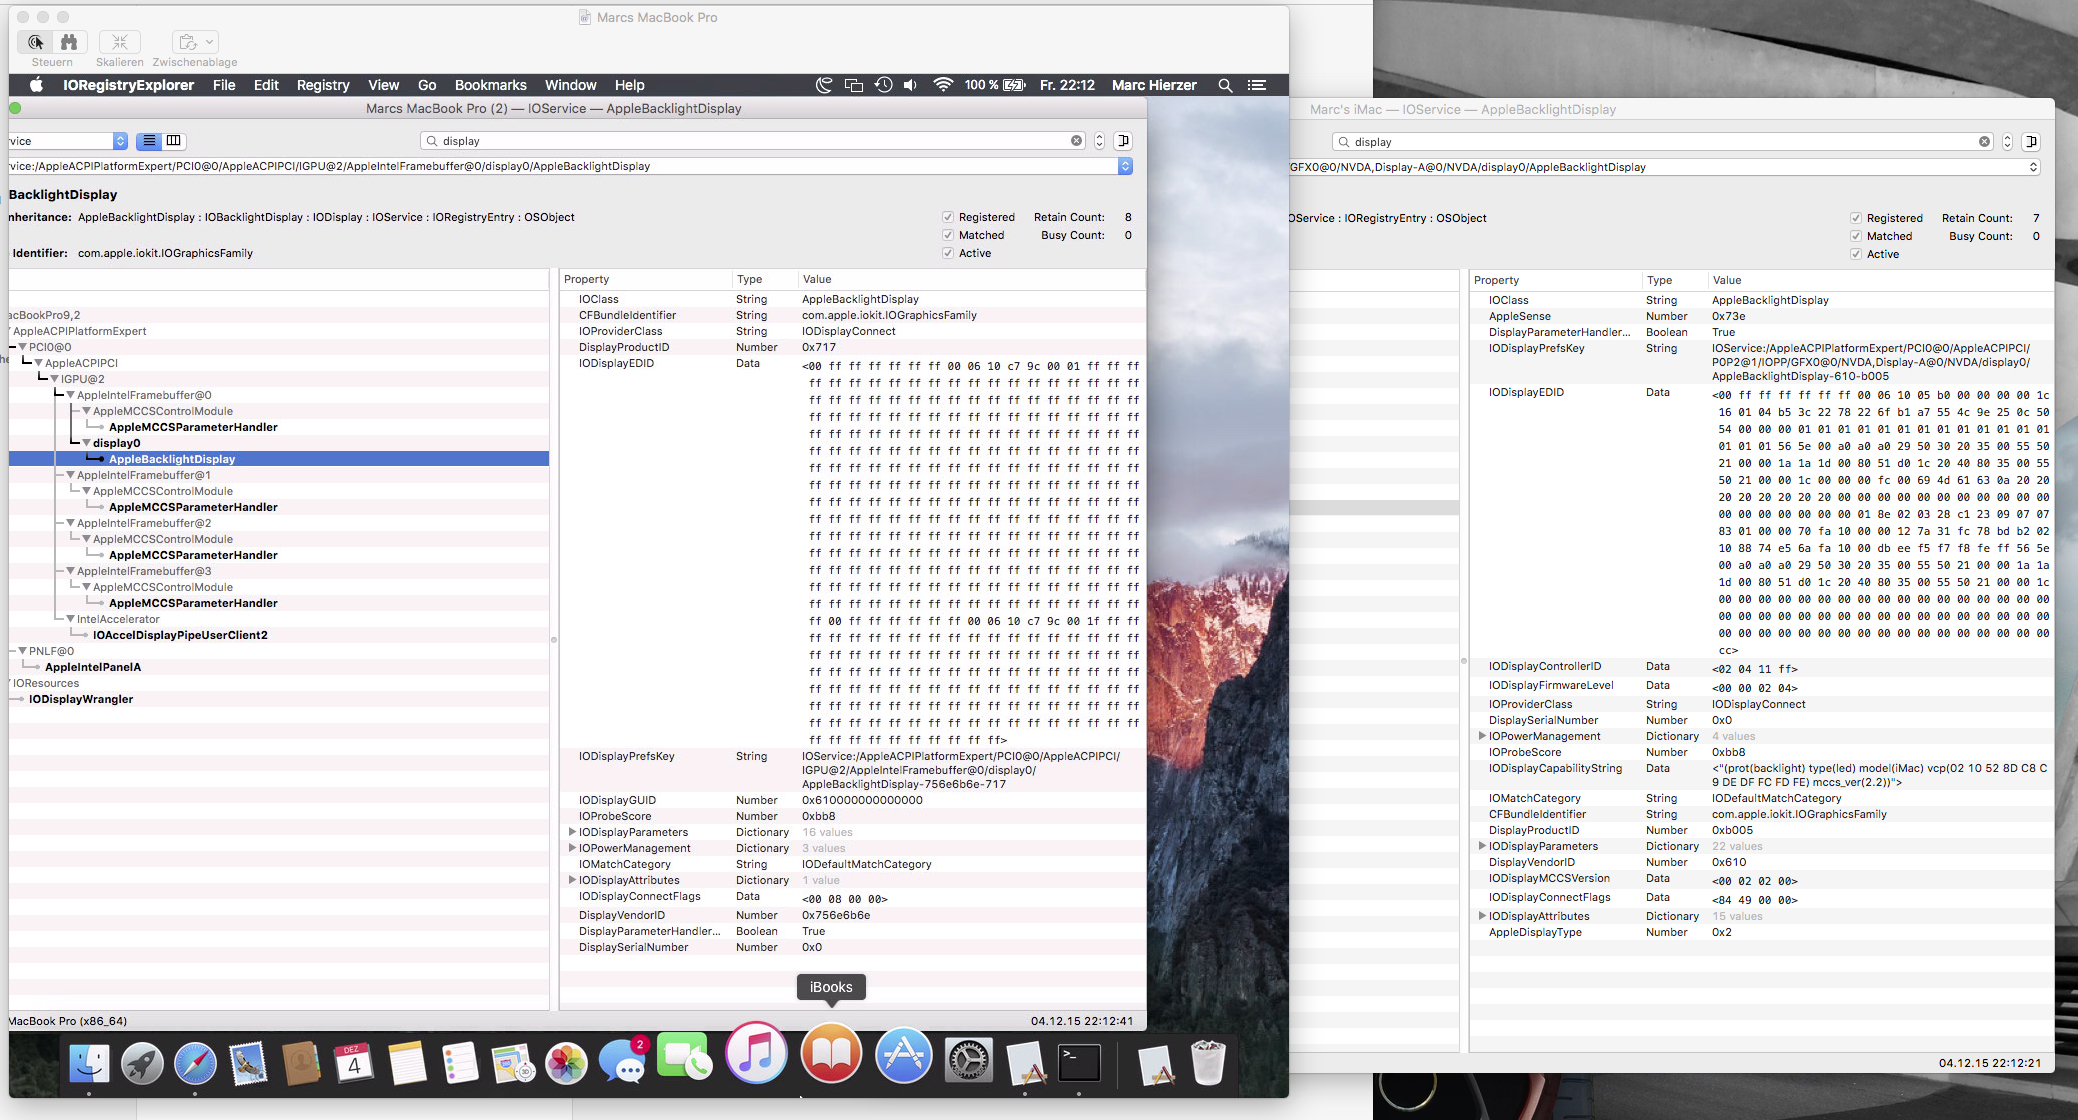Expand IOPowerManagement in MacBook window

[x=572, y=848]
